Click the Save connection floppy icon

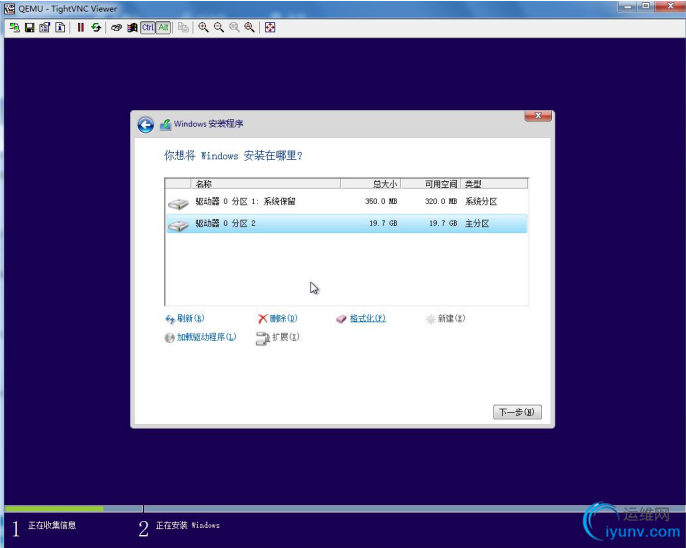pyautogui.click(x=29, y=28)
